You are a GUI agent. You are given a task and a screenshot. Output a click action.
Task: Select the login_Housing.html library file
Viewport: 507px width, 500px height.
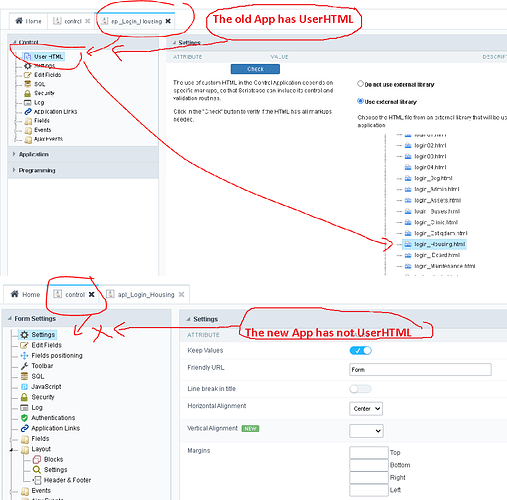click(434, 244)
